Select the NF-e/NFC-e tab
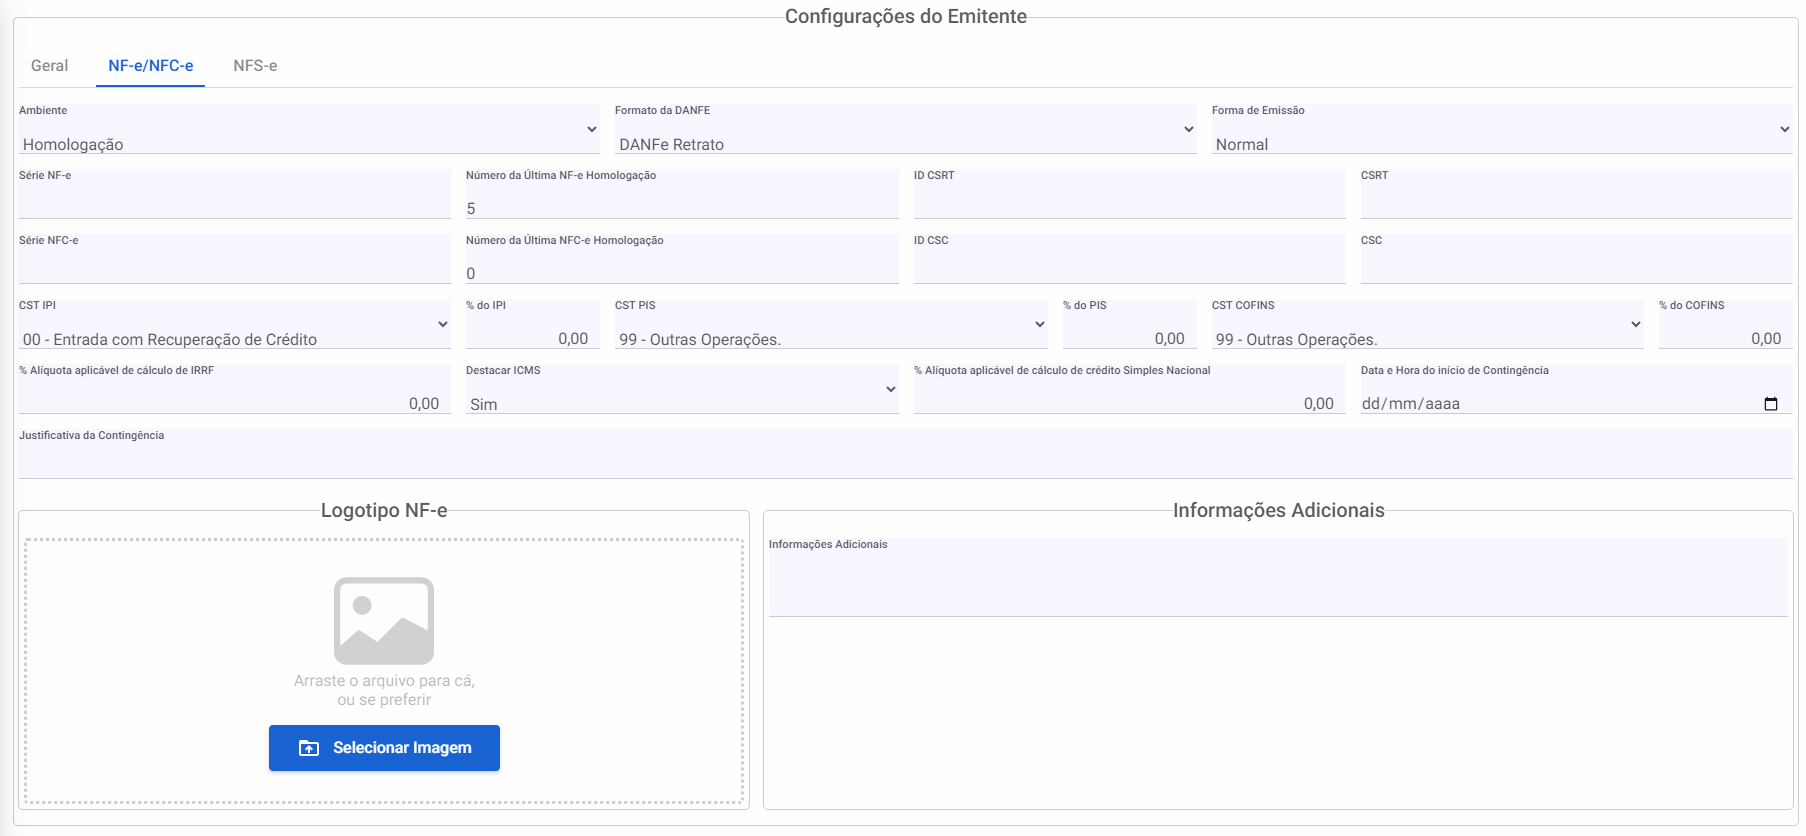 [151, 66]
